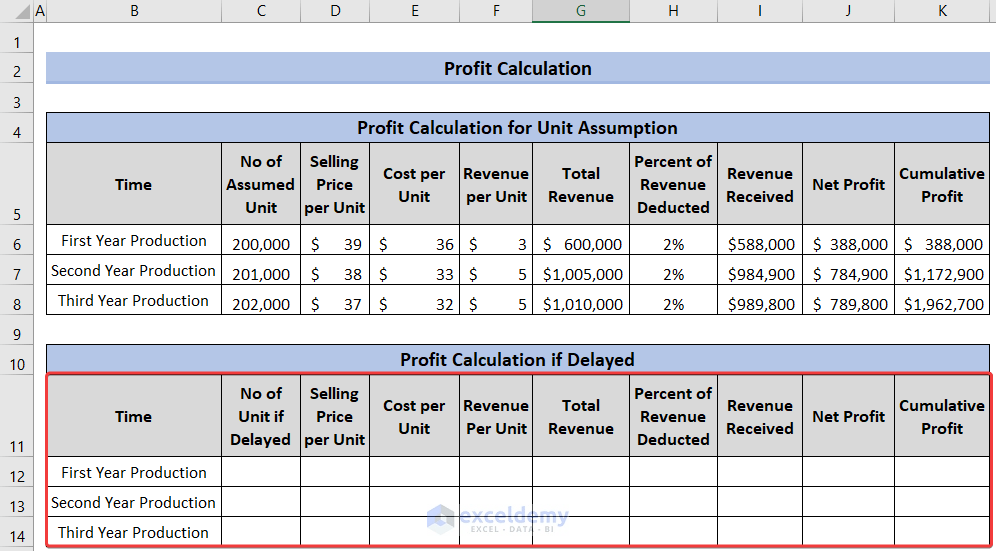This screenshot has height=551, width=996.
Task: Select column B header
Action: pos(134,11)
